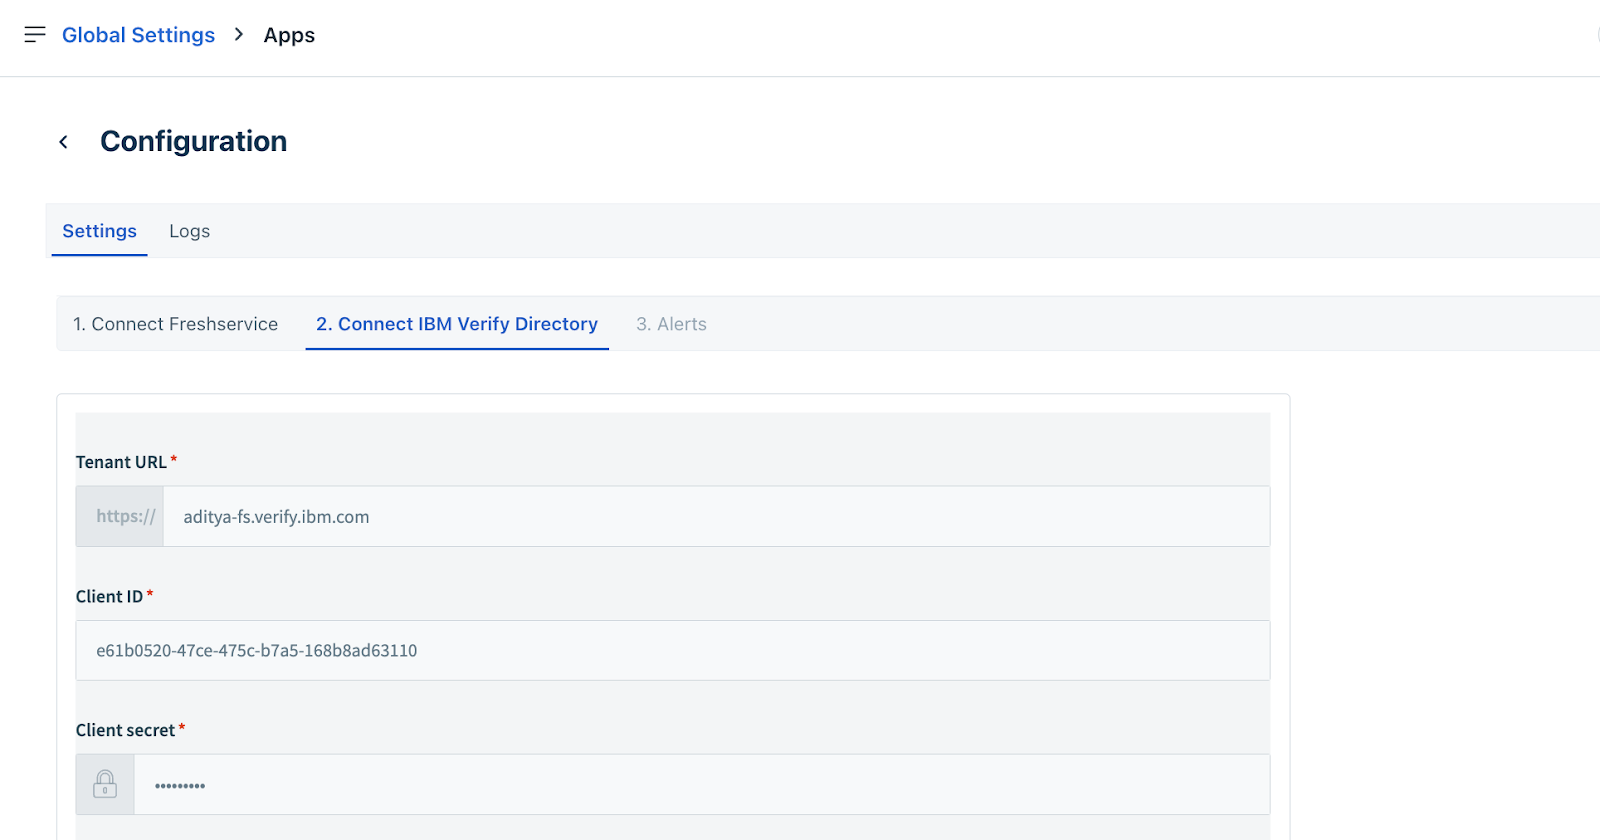Open Global Settings breadcrumb link

138,35
